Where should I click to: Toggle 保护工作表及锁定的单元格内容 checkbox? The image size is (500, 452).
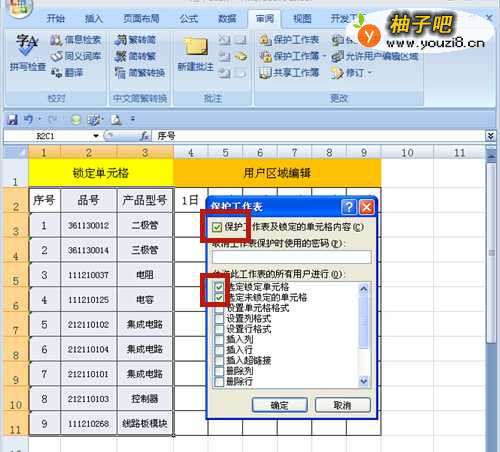217,227
